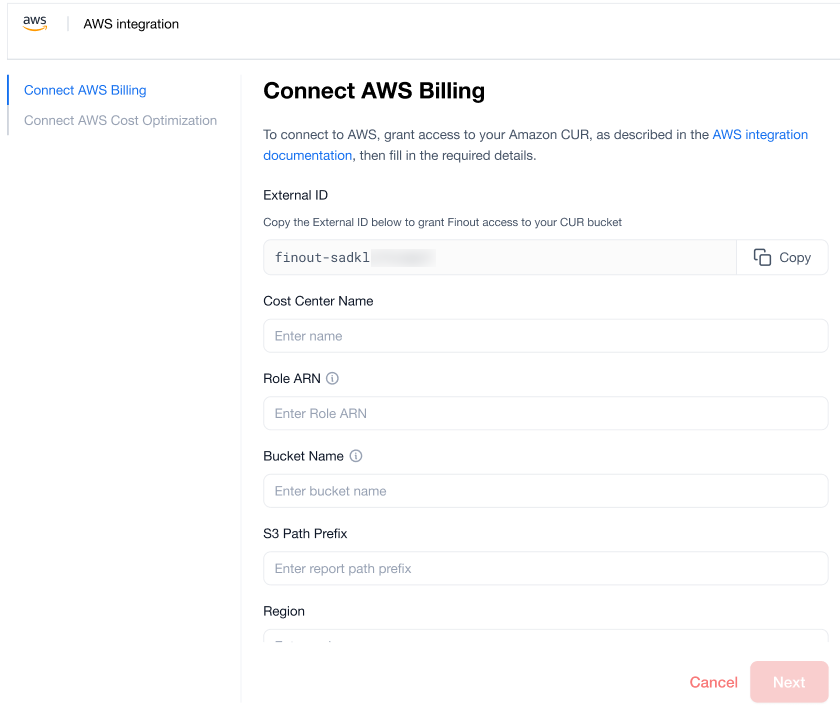Viewport: 840px width, 709px height.
Task: Focus the Bucket Name input field
Action: 545,491
